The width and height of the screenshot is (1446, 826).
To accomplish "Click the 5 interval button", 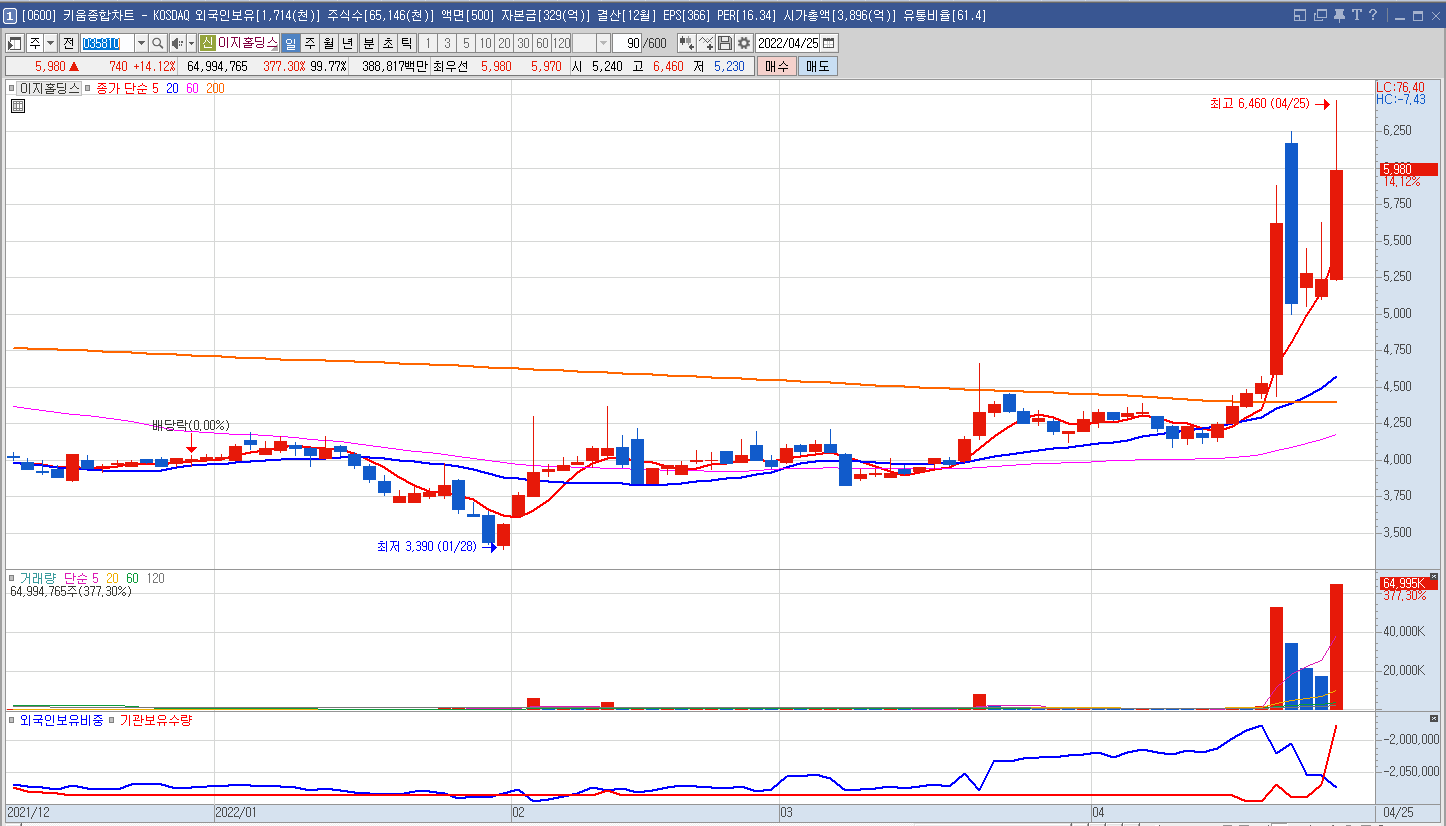I will [x=466, y=43].
